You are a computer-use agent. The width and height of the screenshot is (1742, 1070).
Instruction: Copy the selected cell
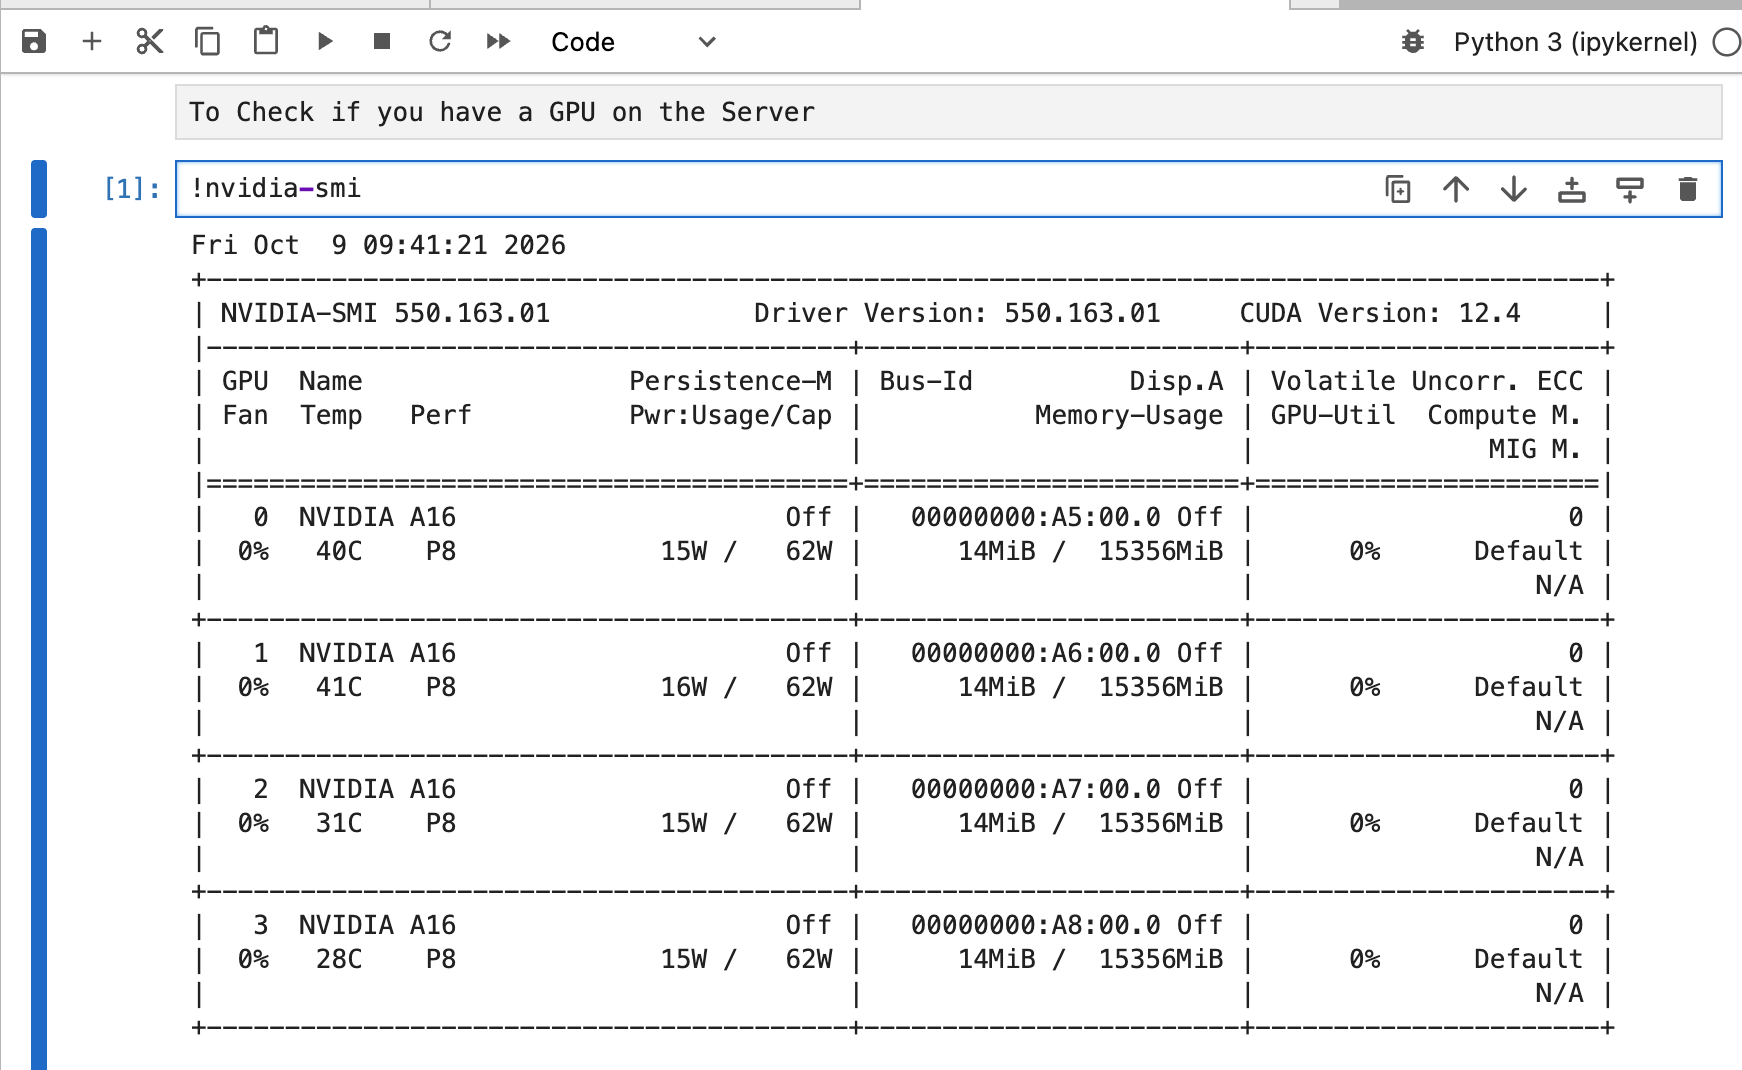click(207, 41)
